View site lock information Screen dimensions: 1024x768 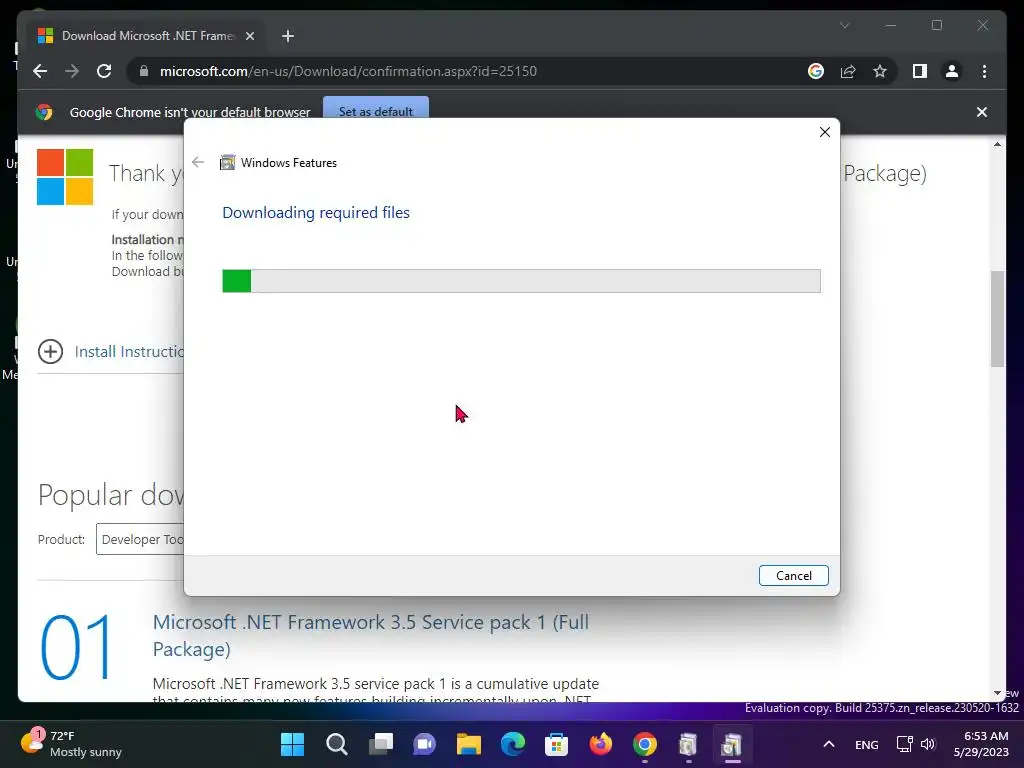pos(144,71)
